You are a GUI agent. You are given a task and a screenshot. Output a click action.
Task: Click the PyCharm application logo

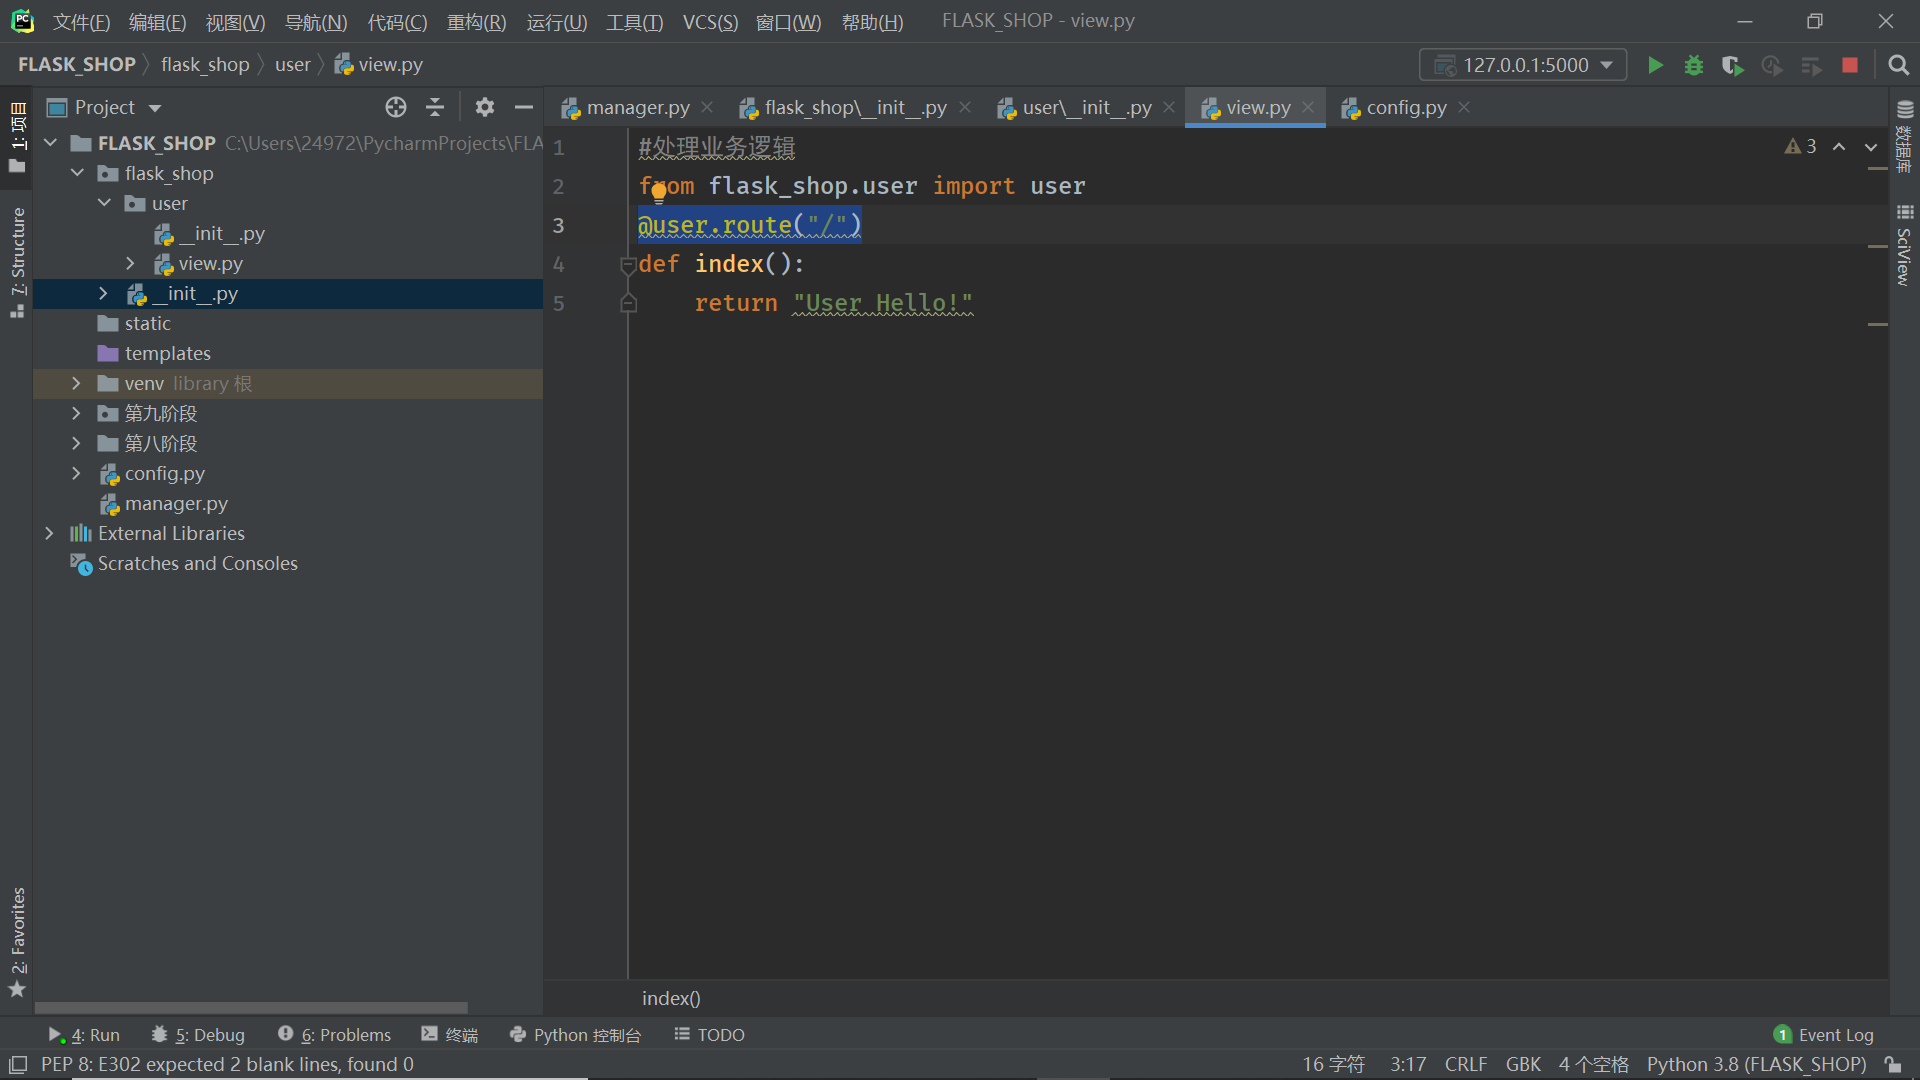click(x=22, y=21)
